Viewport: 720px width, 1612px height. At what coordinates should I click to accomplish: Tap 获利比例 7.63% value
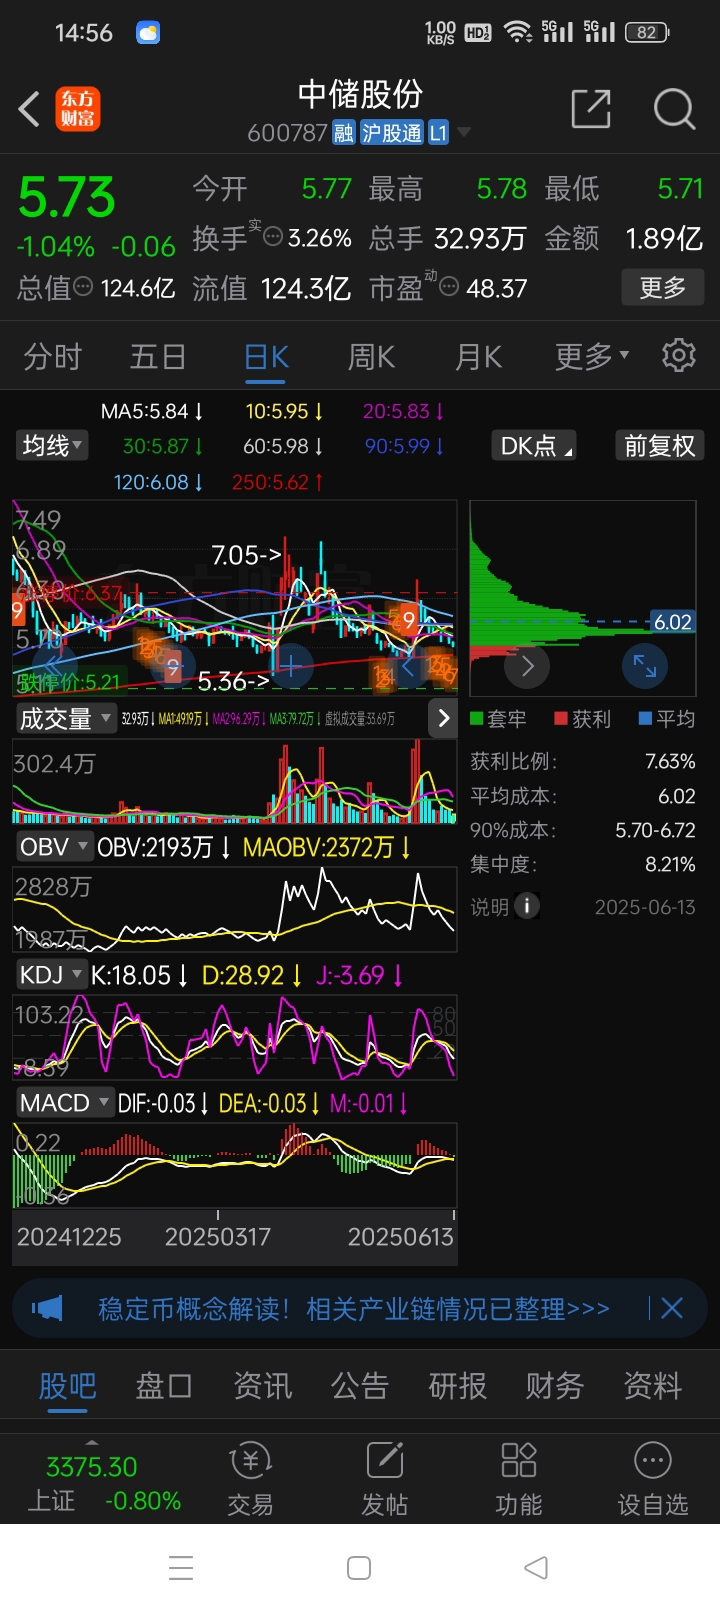pyautogui.click(x=670, y=762)
